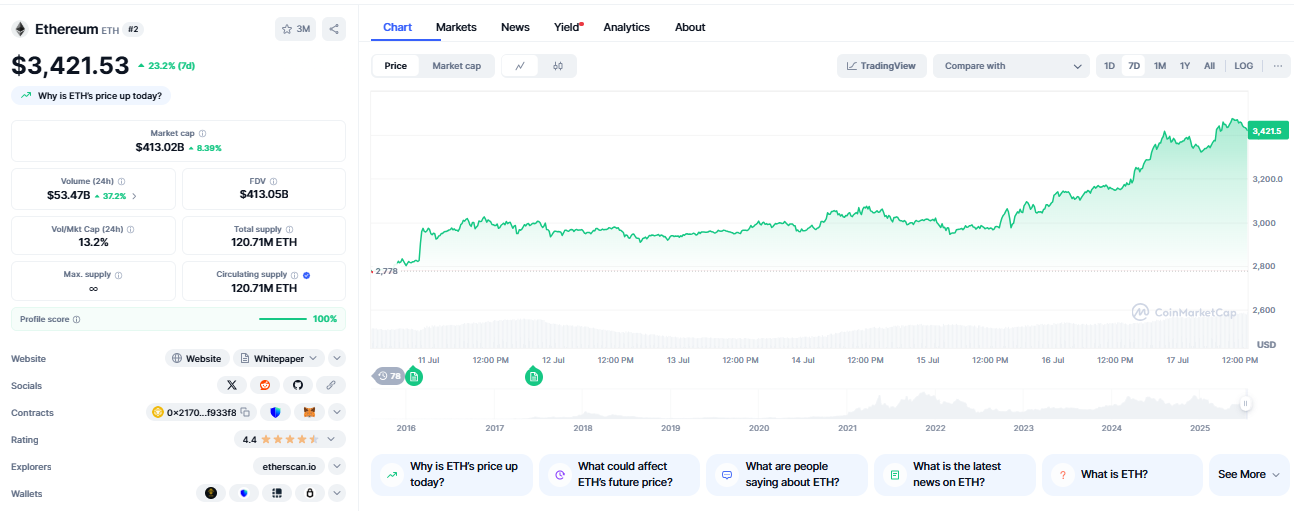Screen dimensions: 1294x511
Task: Click the verified circulating supply badge
Action: 306,274
